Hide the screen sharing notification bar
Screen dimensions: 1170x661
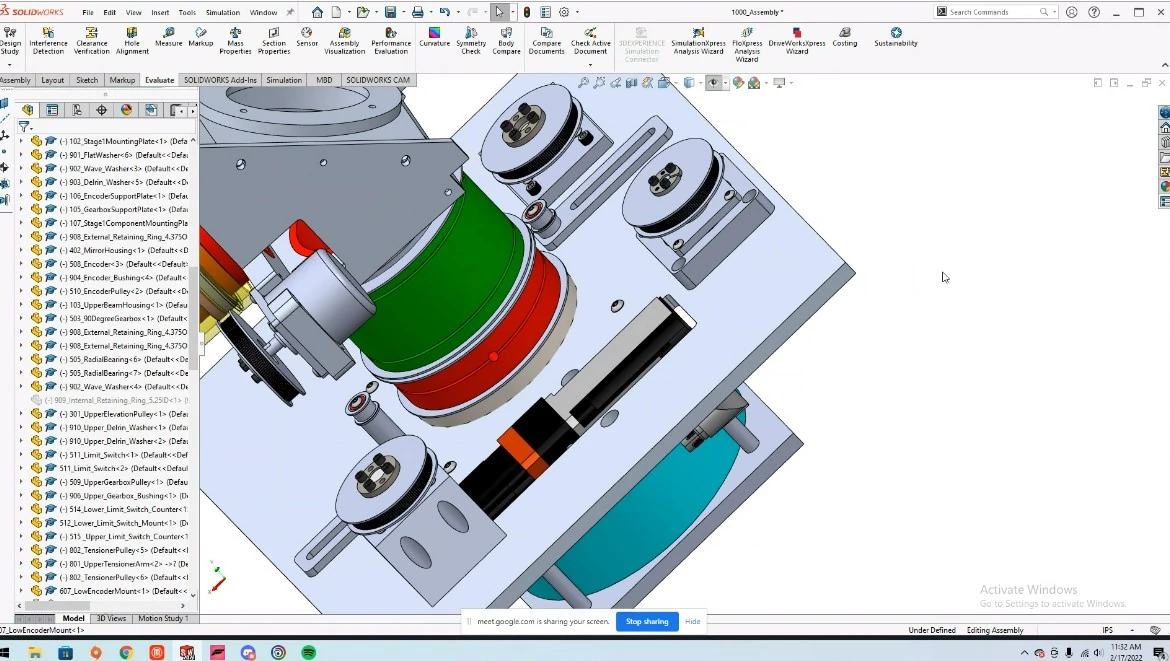click(x=692, y=621)
